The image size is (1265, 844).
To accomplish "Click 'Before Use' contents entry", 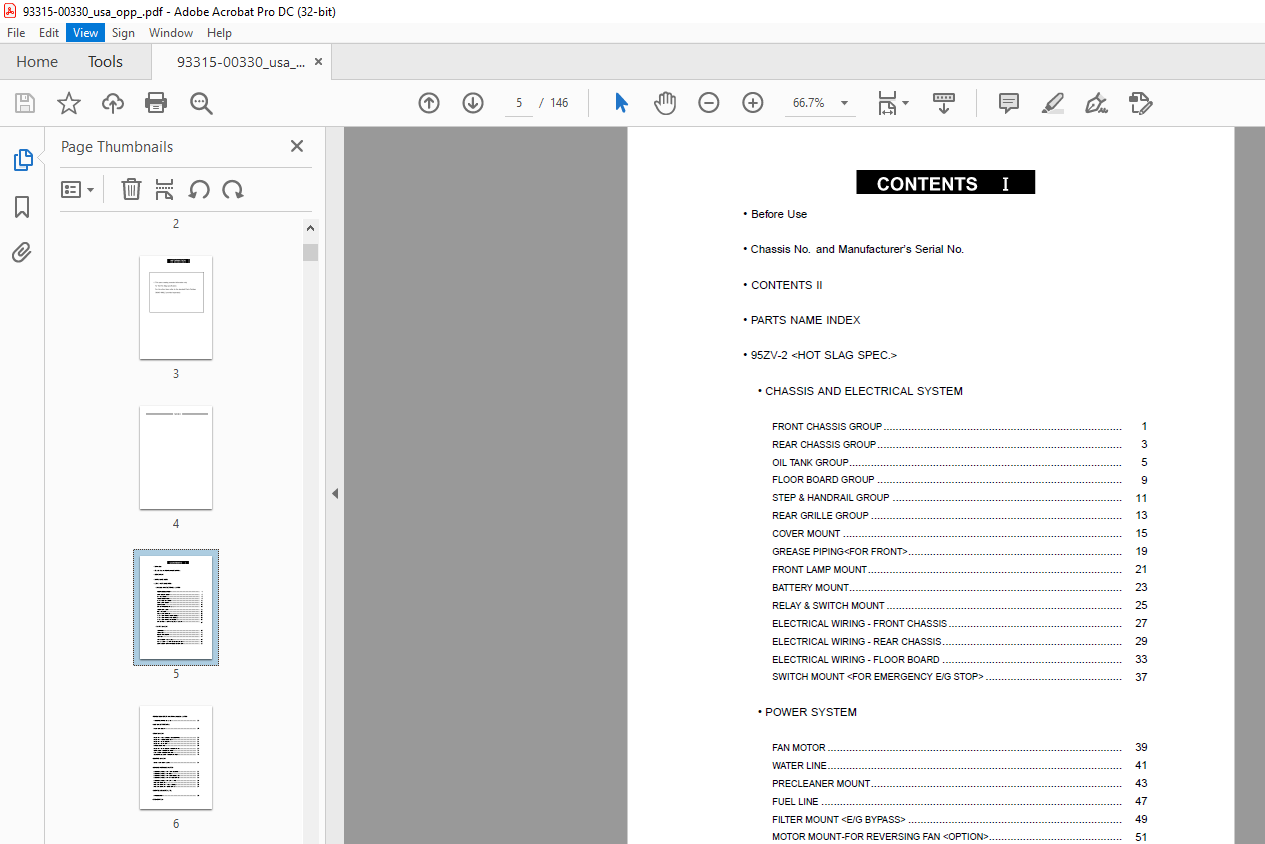I will tap(779, 214).
